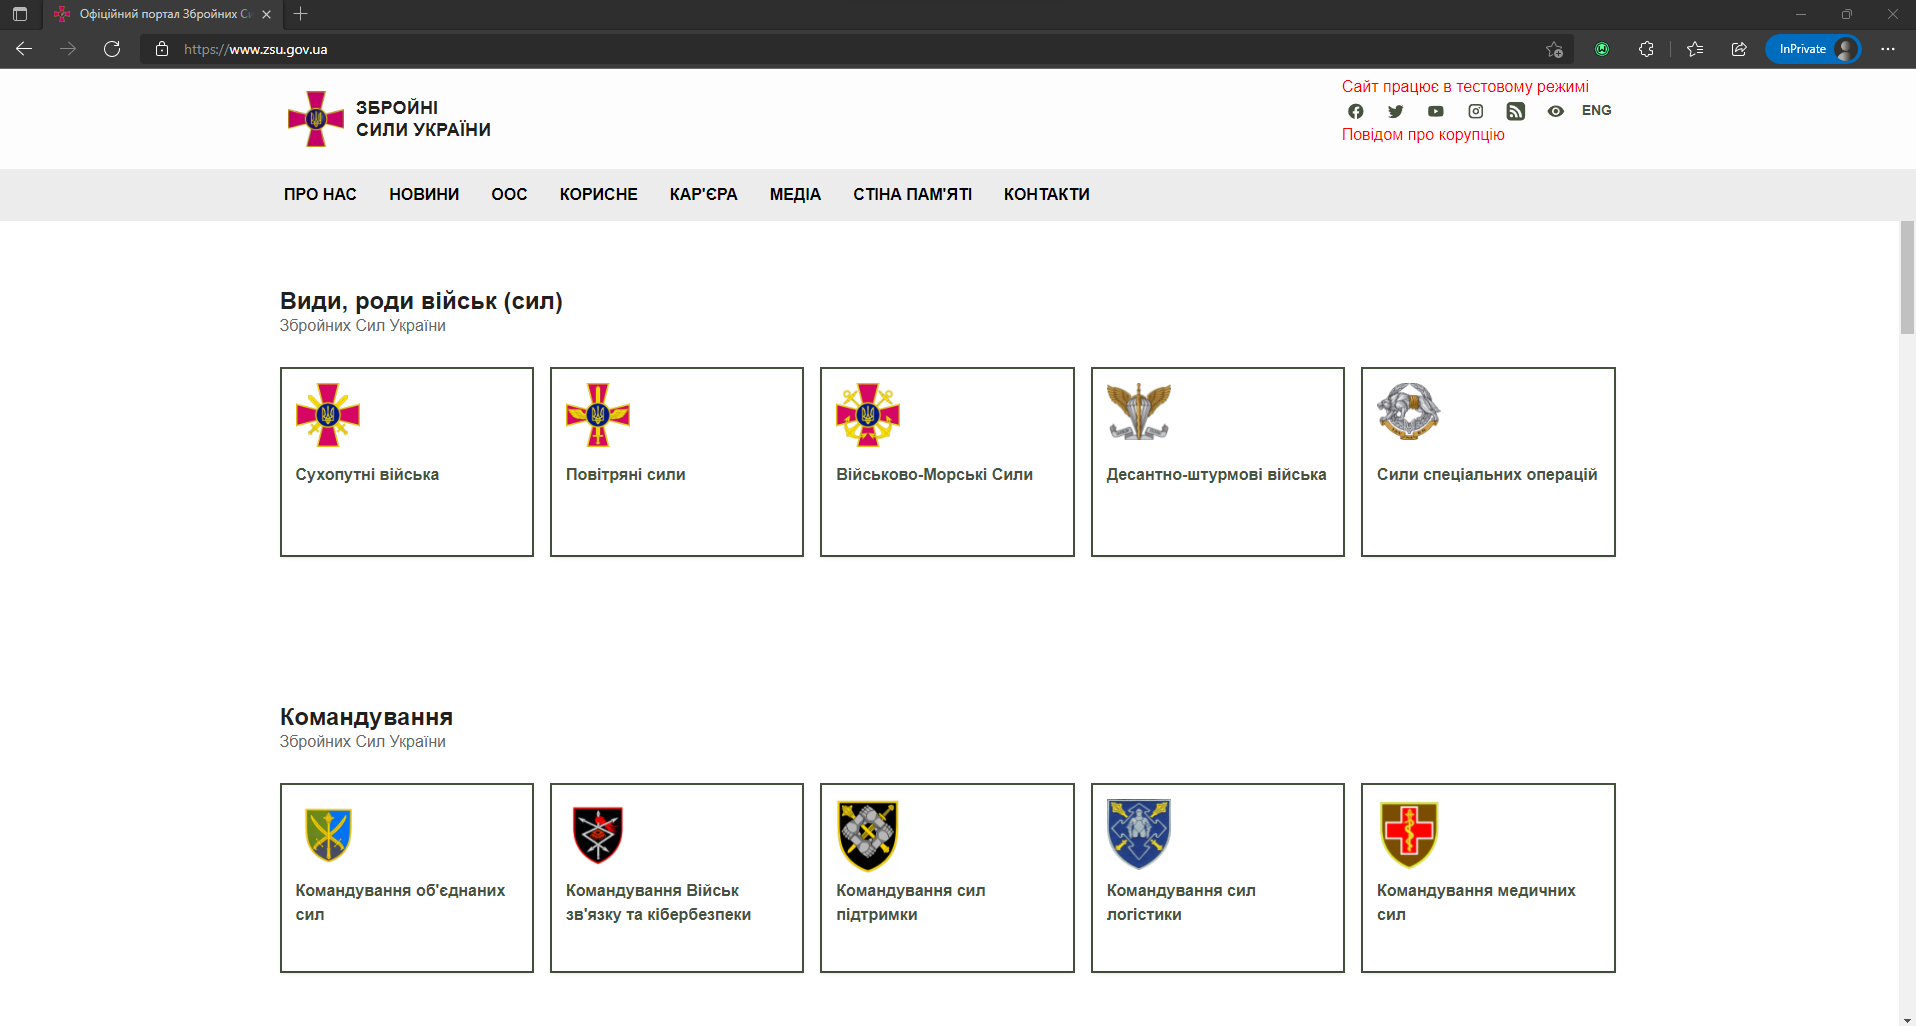Open the browser Extensions puzzle icon
1916x1026 pixels.
coord(1646,49)
